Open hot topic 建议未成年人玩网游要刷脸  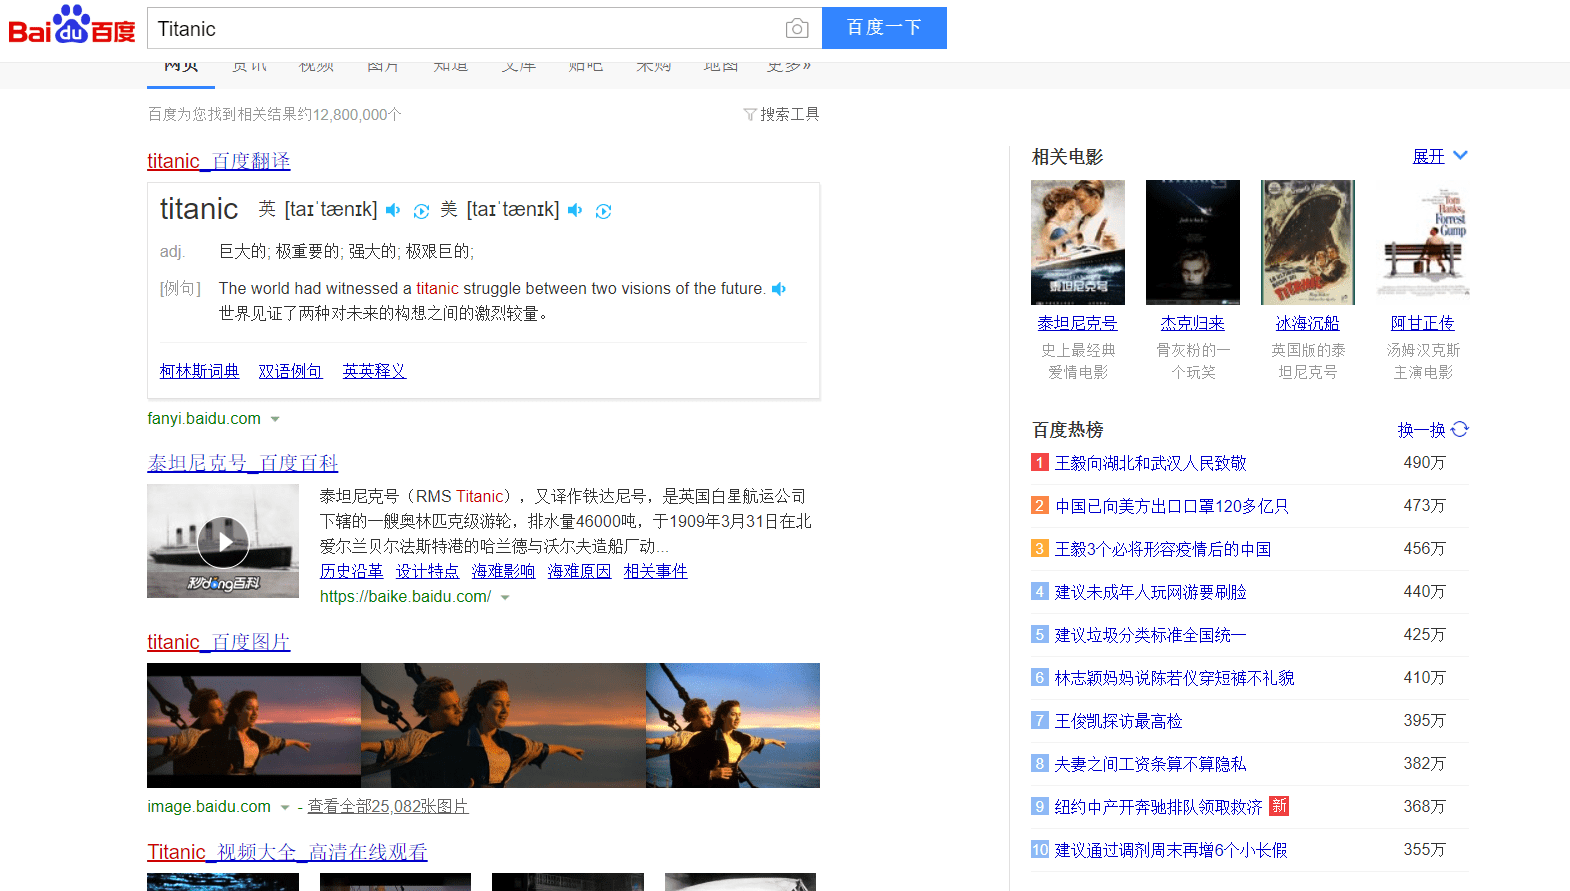[x=1151, y=592]
